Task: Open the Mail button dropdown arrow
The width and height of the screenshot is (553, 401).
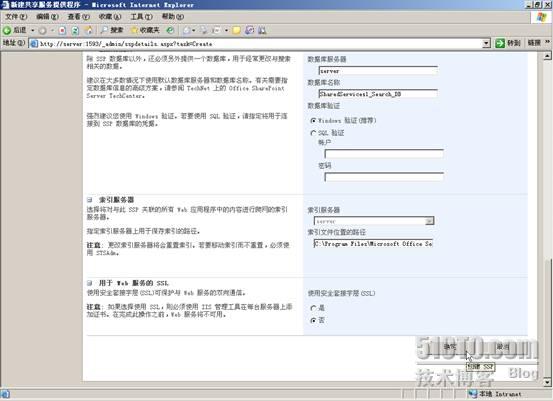Action: coord(194,31)
